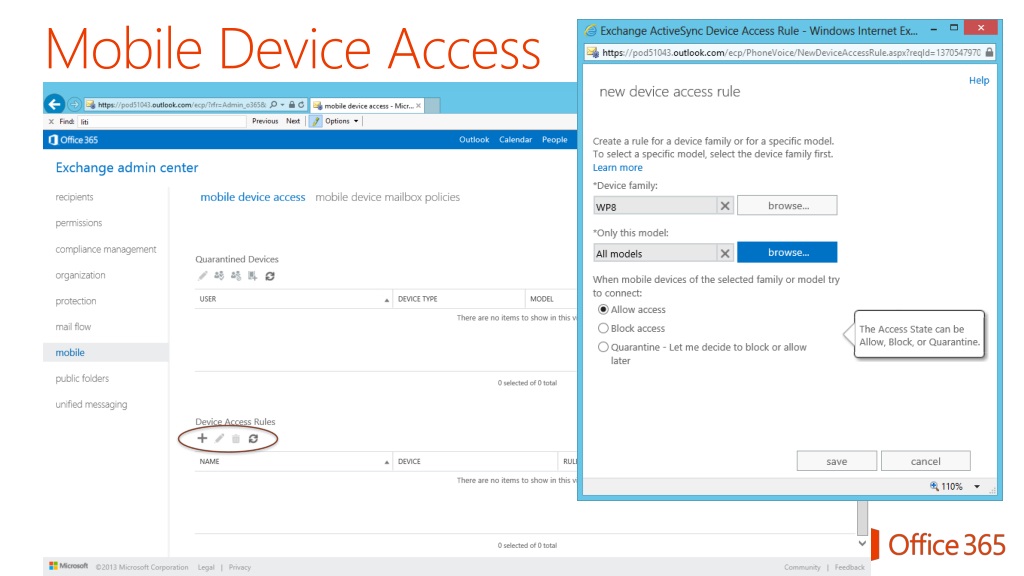Save the new device access rule

(x=837, y=461)
